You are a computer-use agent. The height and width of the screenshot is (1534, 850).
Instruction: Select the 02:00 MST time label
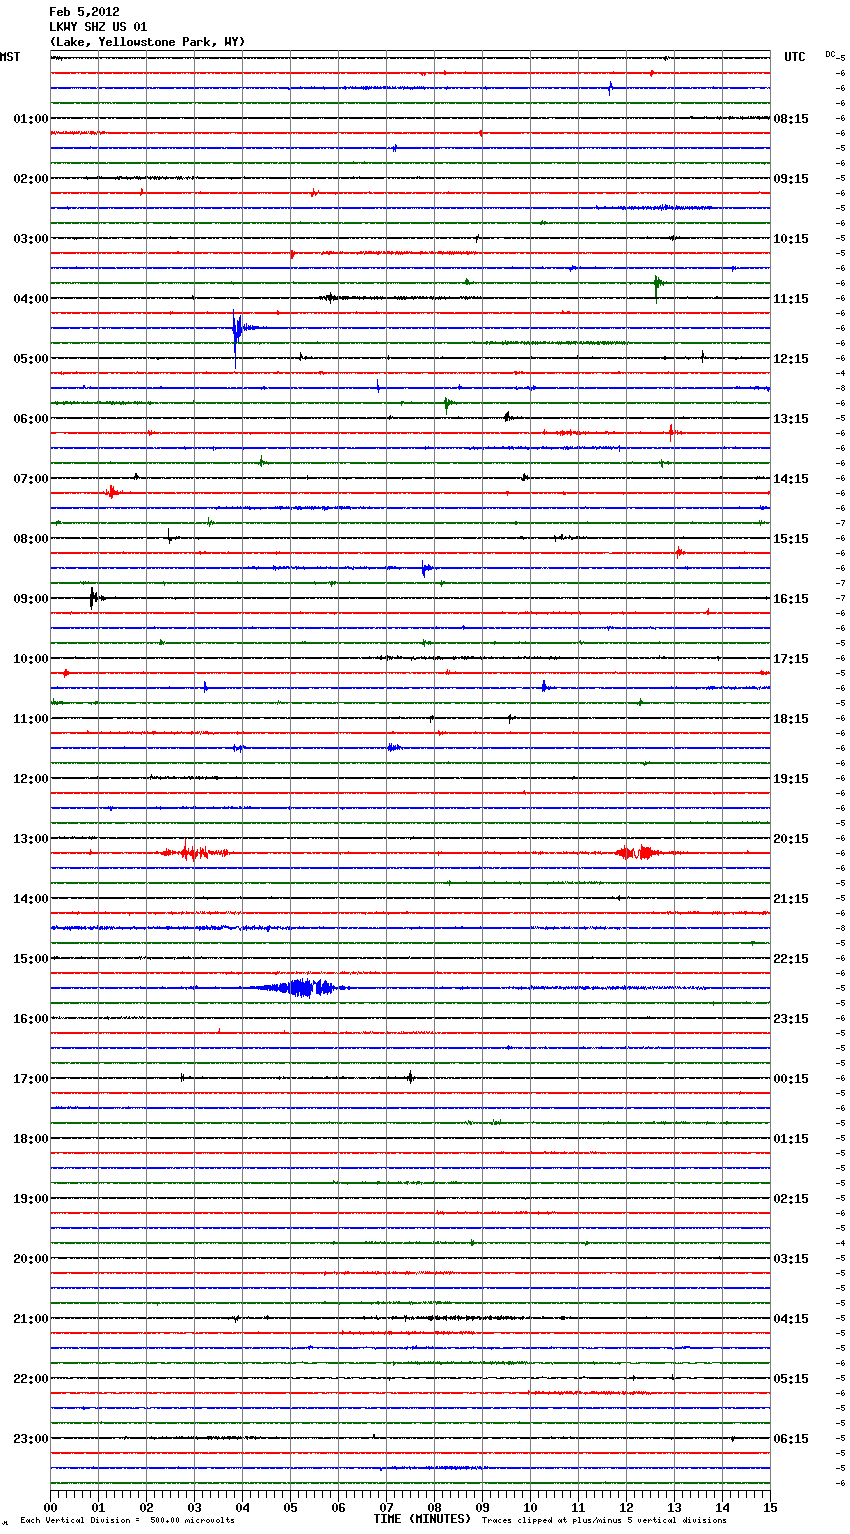(30, 179)
